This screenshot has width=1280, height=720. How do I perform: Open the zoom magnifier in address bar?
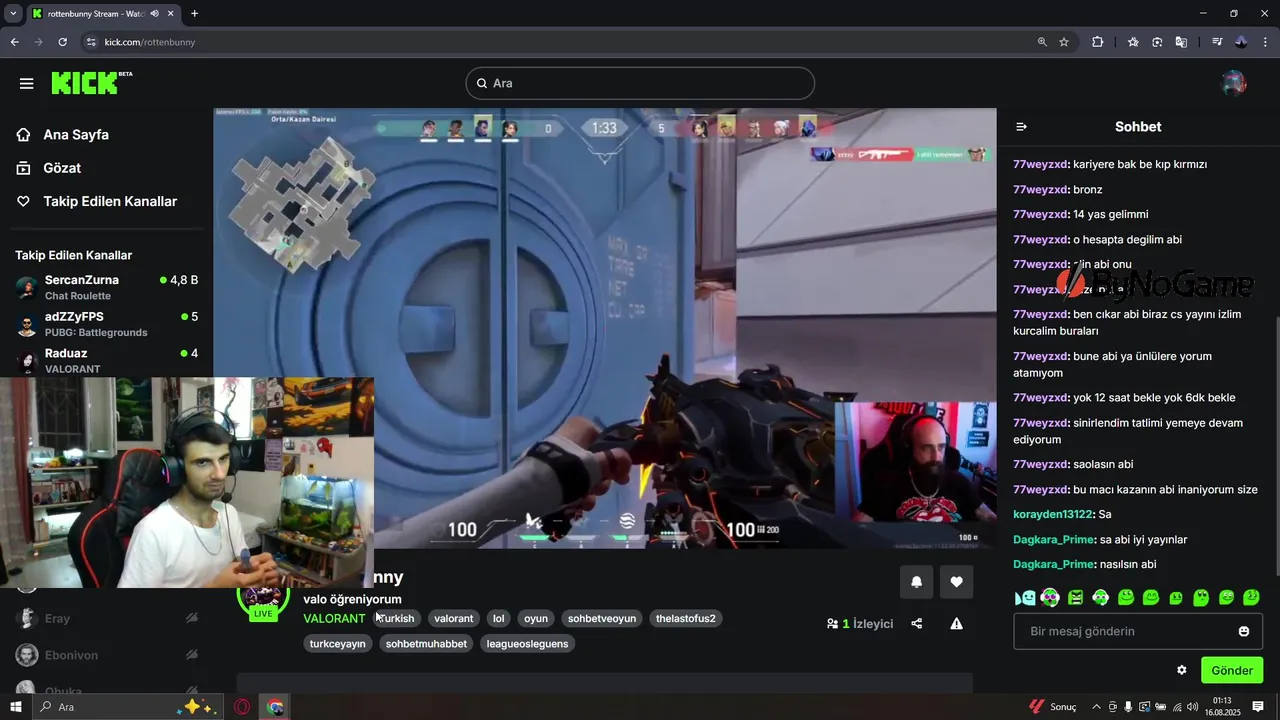(1042, 42)
